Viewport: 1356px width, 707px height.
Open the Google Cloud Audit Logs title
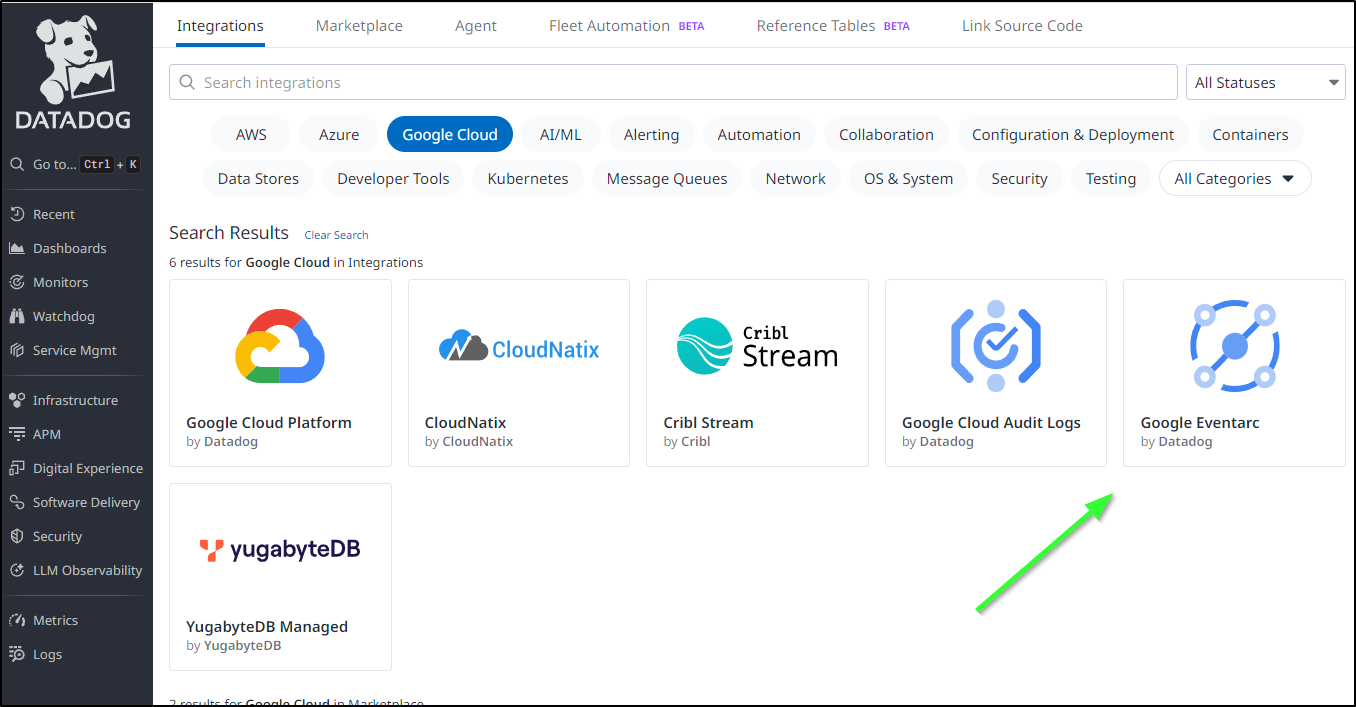coord(991,422)
